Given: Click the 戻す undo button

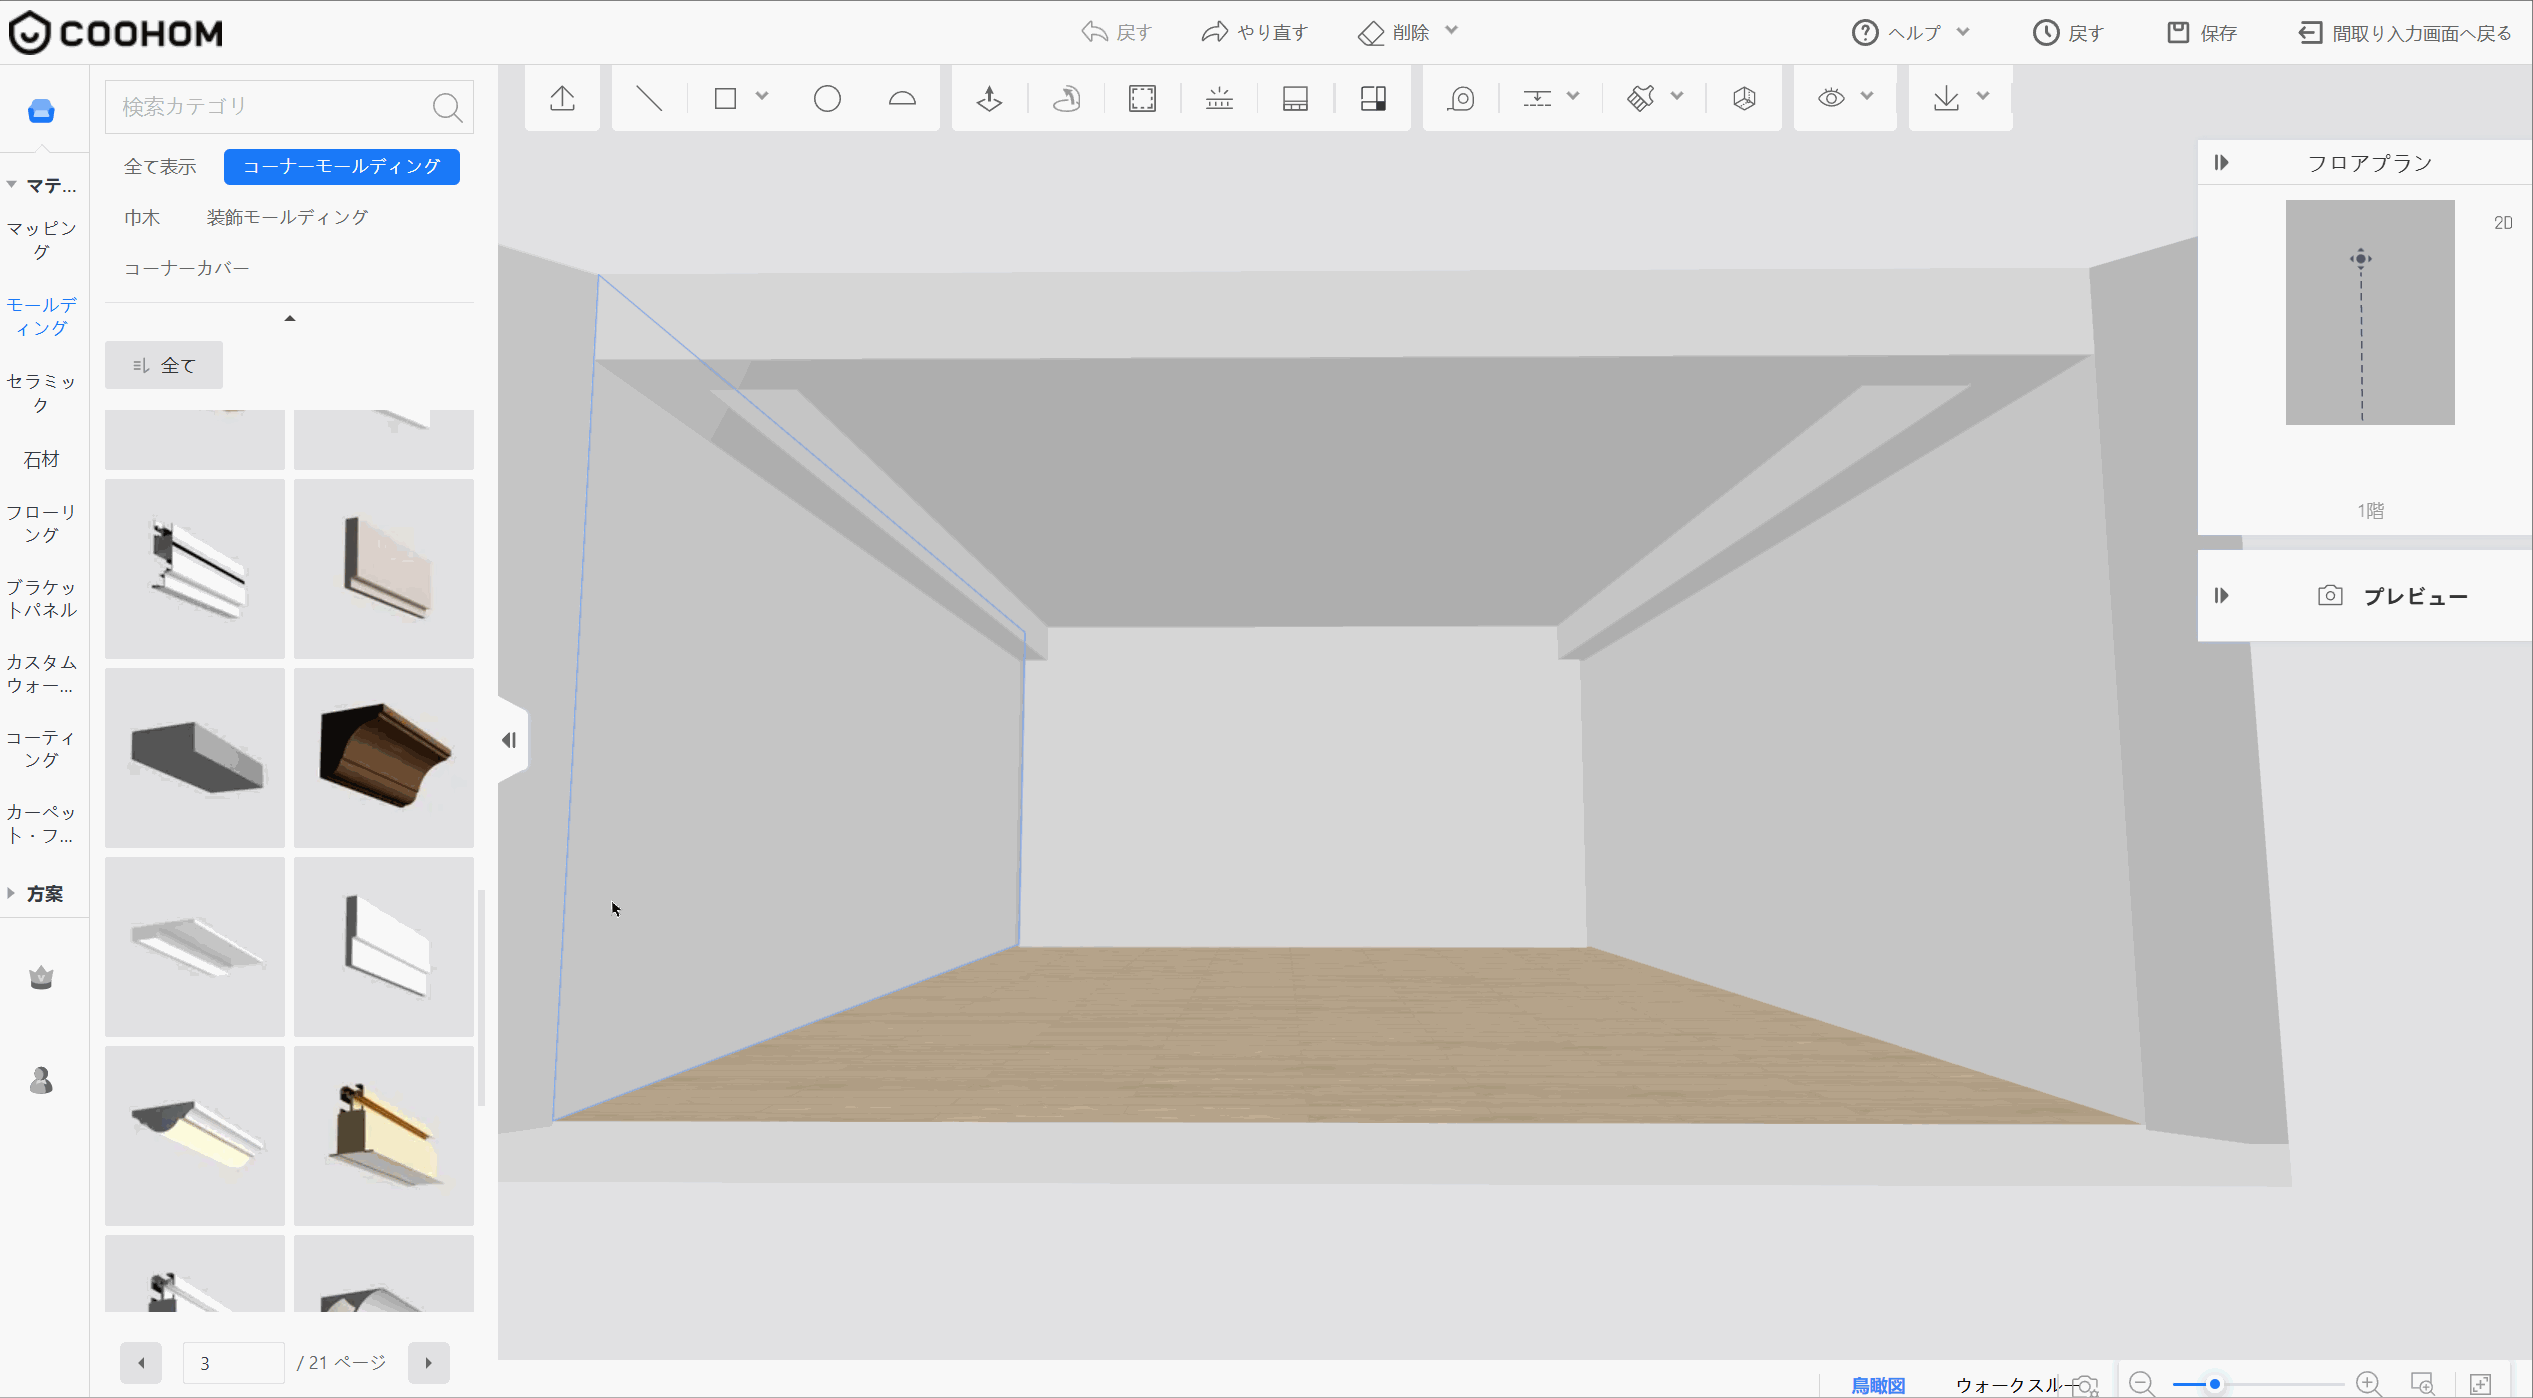Looking at the screenshot, I should [1117, 33].
